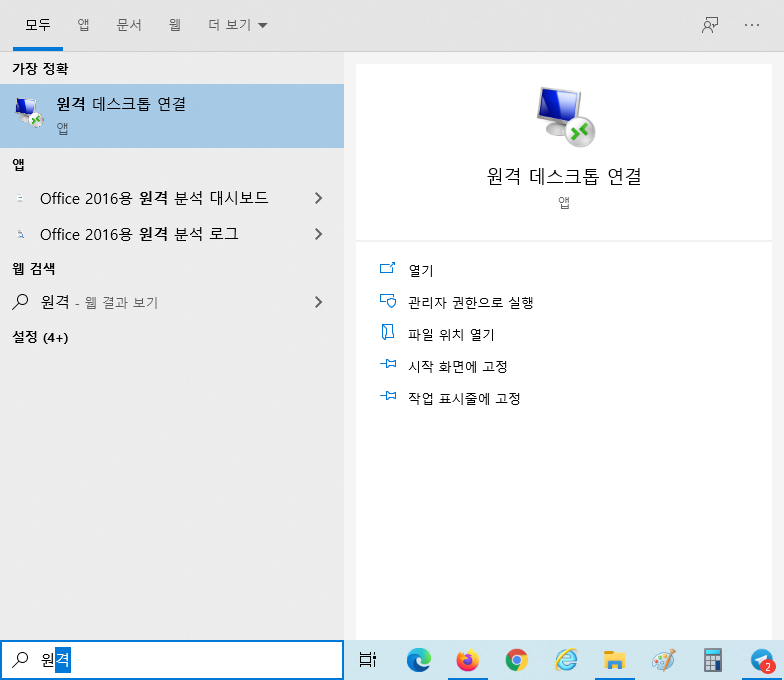Launch Microsoft Edge from taskbar
This screenshot has height=680, width=784.
click(418, 660)
